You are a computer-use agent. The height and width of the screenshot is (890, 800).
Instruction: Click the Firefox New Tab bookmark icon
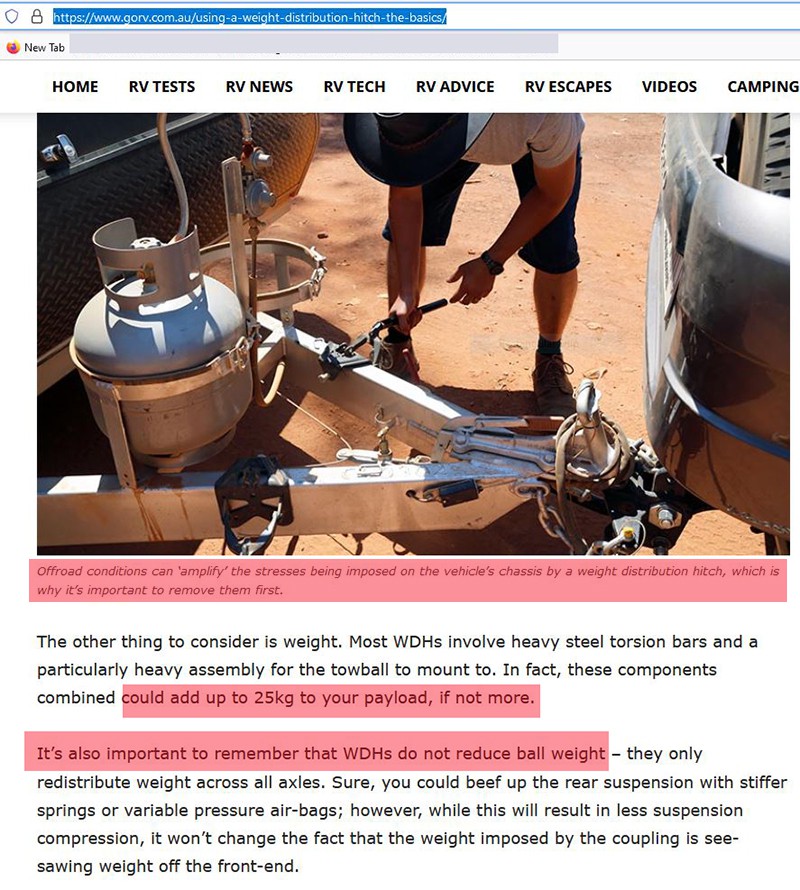(13, 48)
